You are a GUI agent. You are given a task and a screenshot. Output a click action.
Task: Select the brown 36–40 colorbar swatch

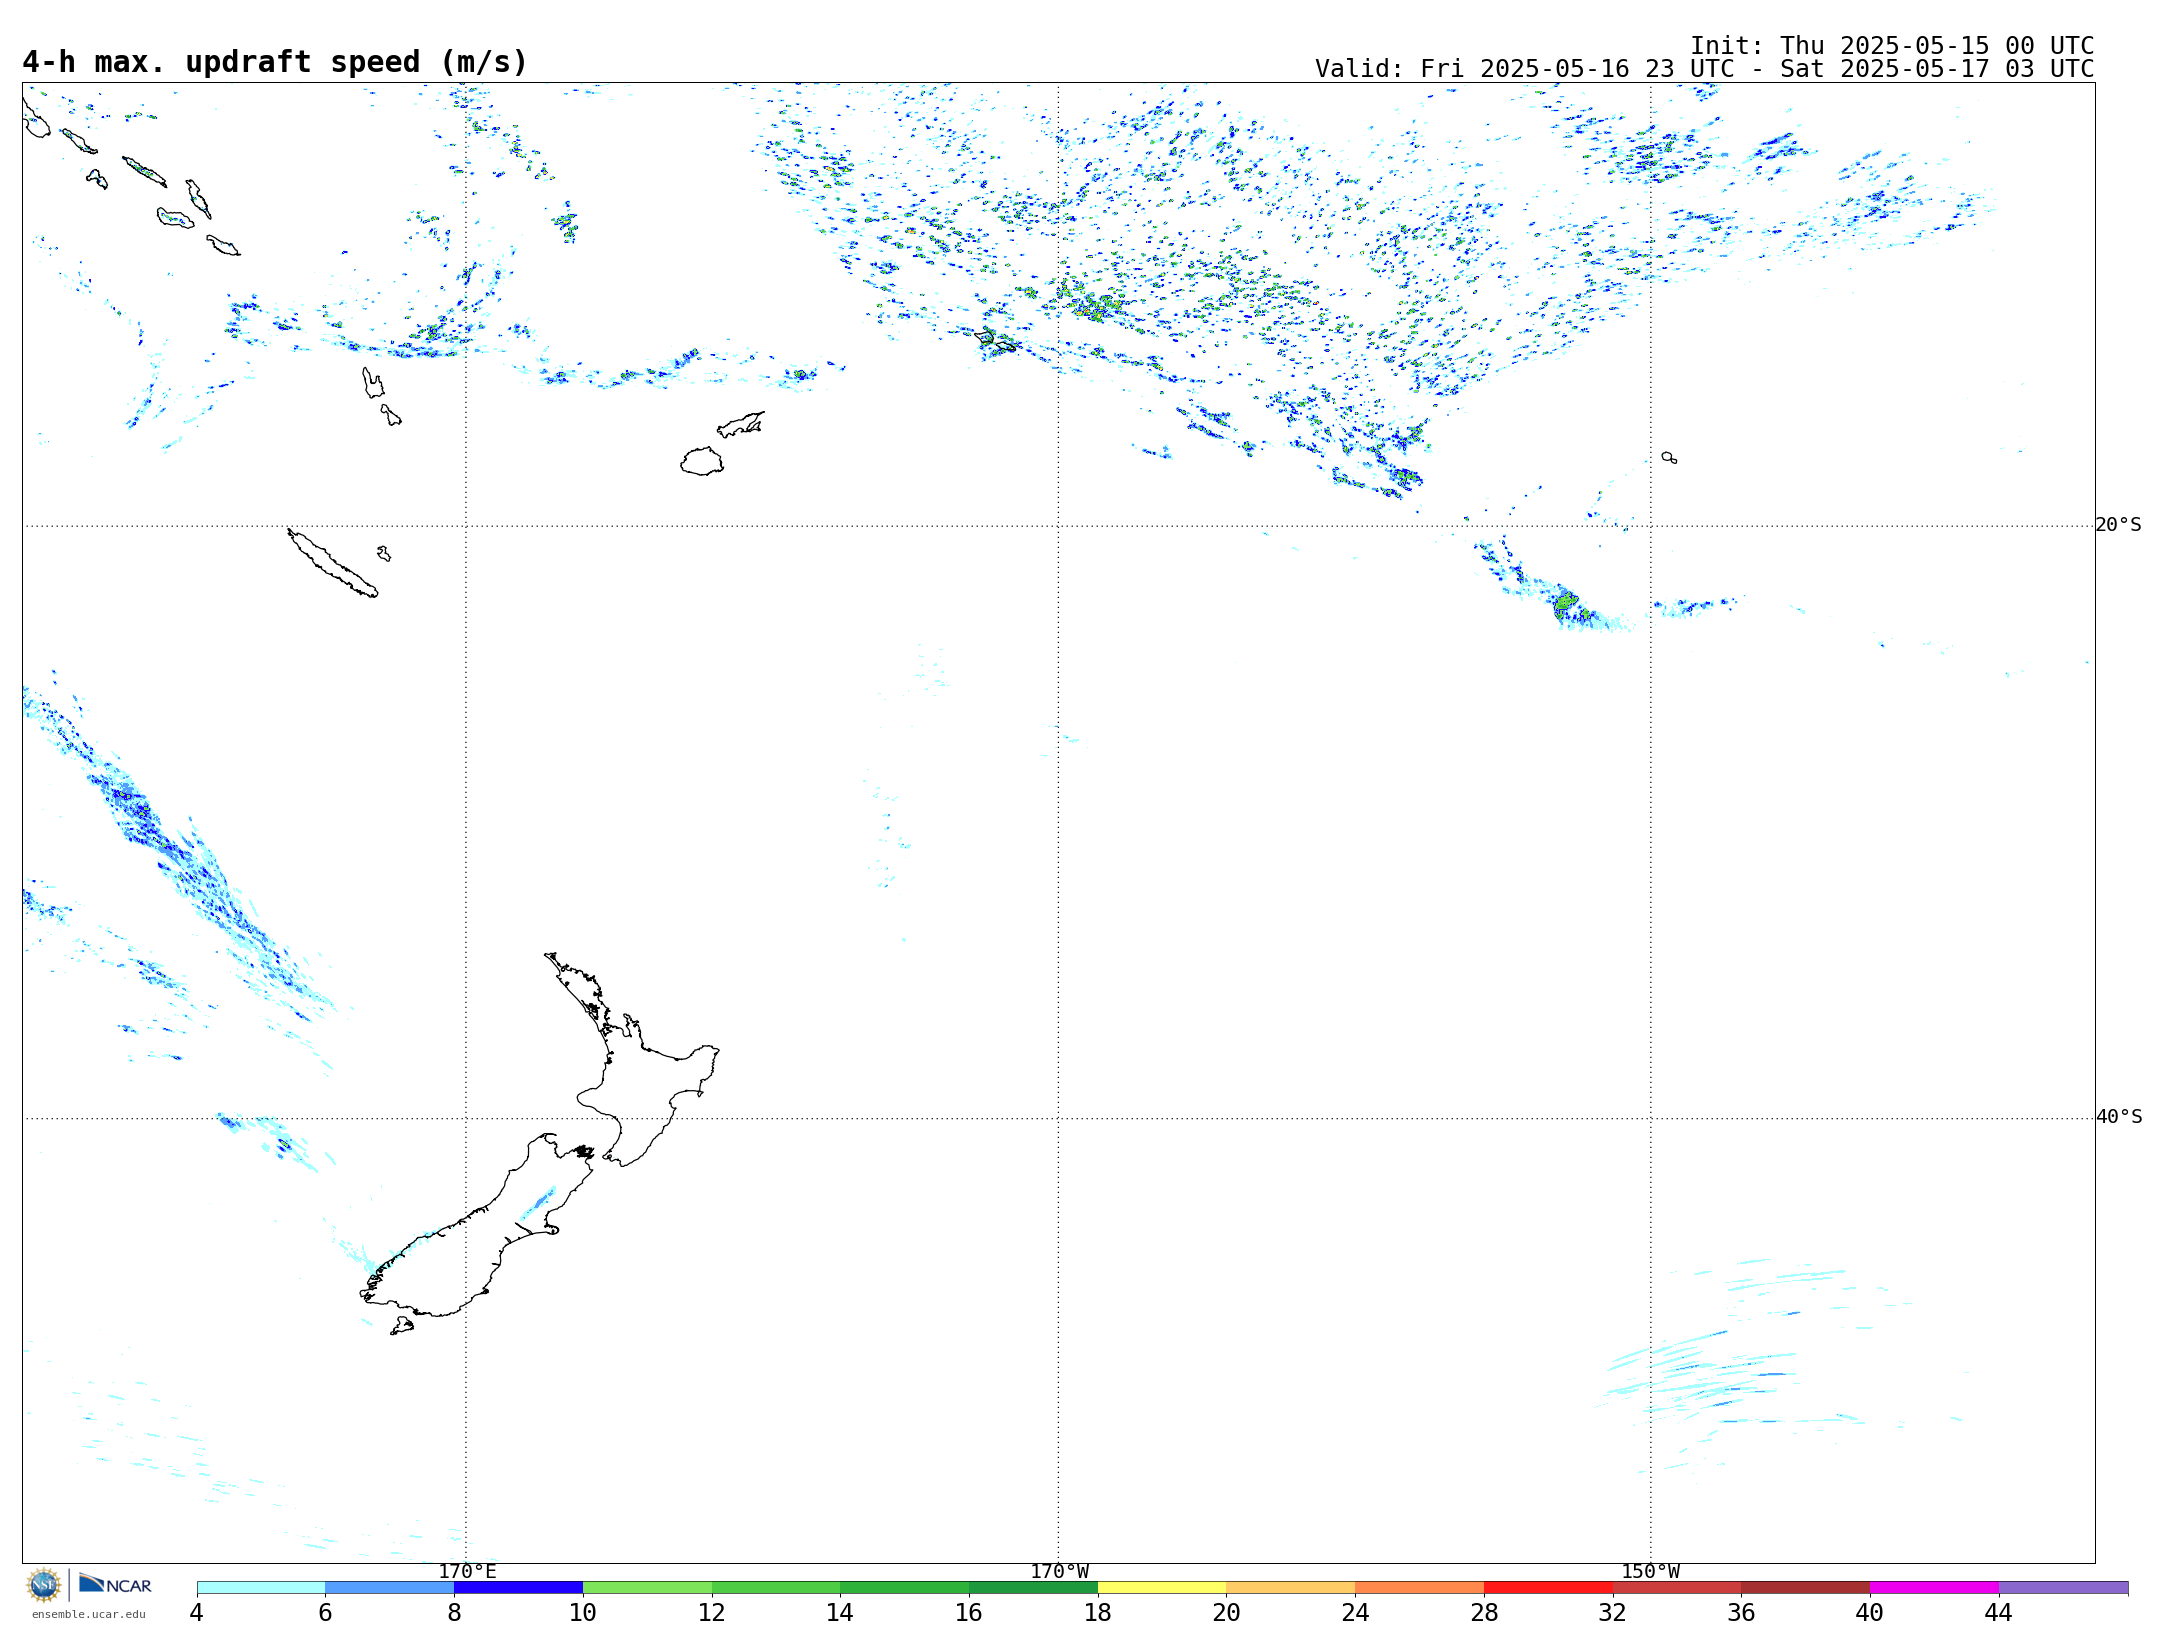(x=1806, y=1587)
